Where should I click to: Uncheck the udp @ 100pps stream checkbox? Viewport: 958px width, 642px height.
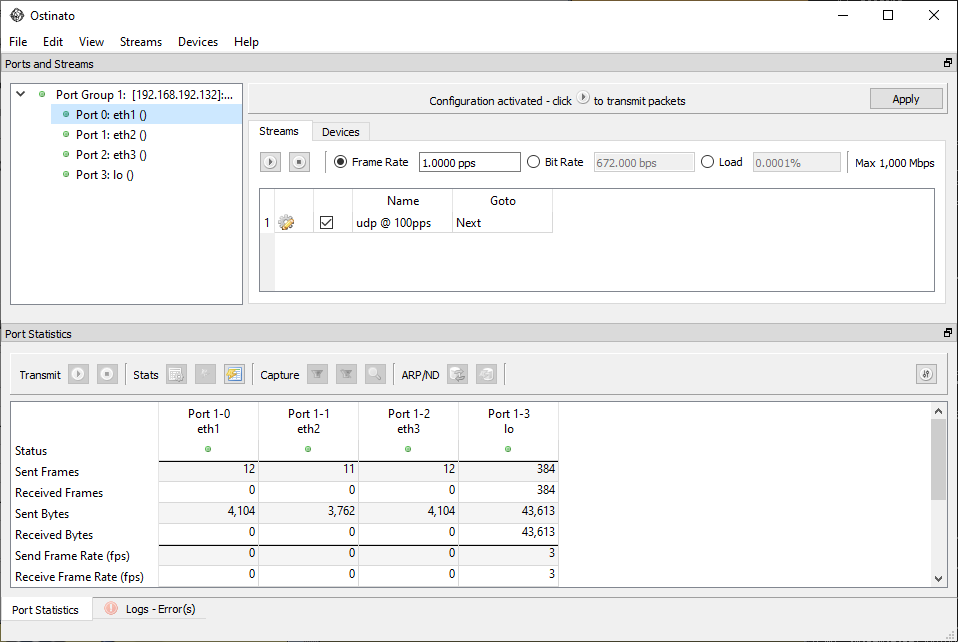click(326, 223)
